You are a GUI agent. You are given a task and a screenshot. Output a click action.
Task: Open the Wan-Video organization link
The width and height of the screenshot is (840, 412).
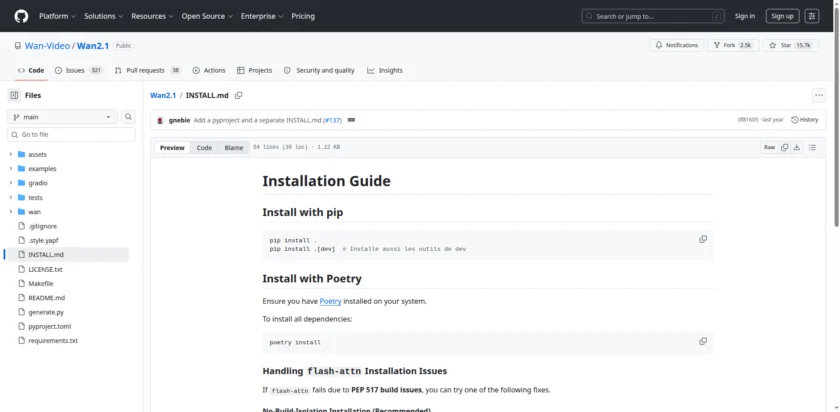point(47,46)
